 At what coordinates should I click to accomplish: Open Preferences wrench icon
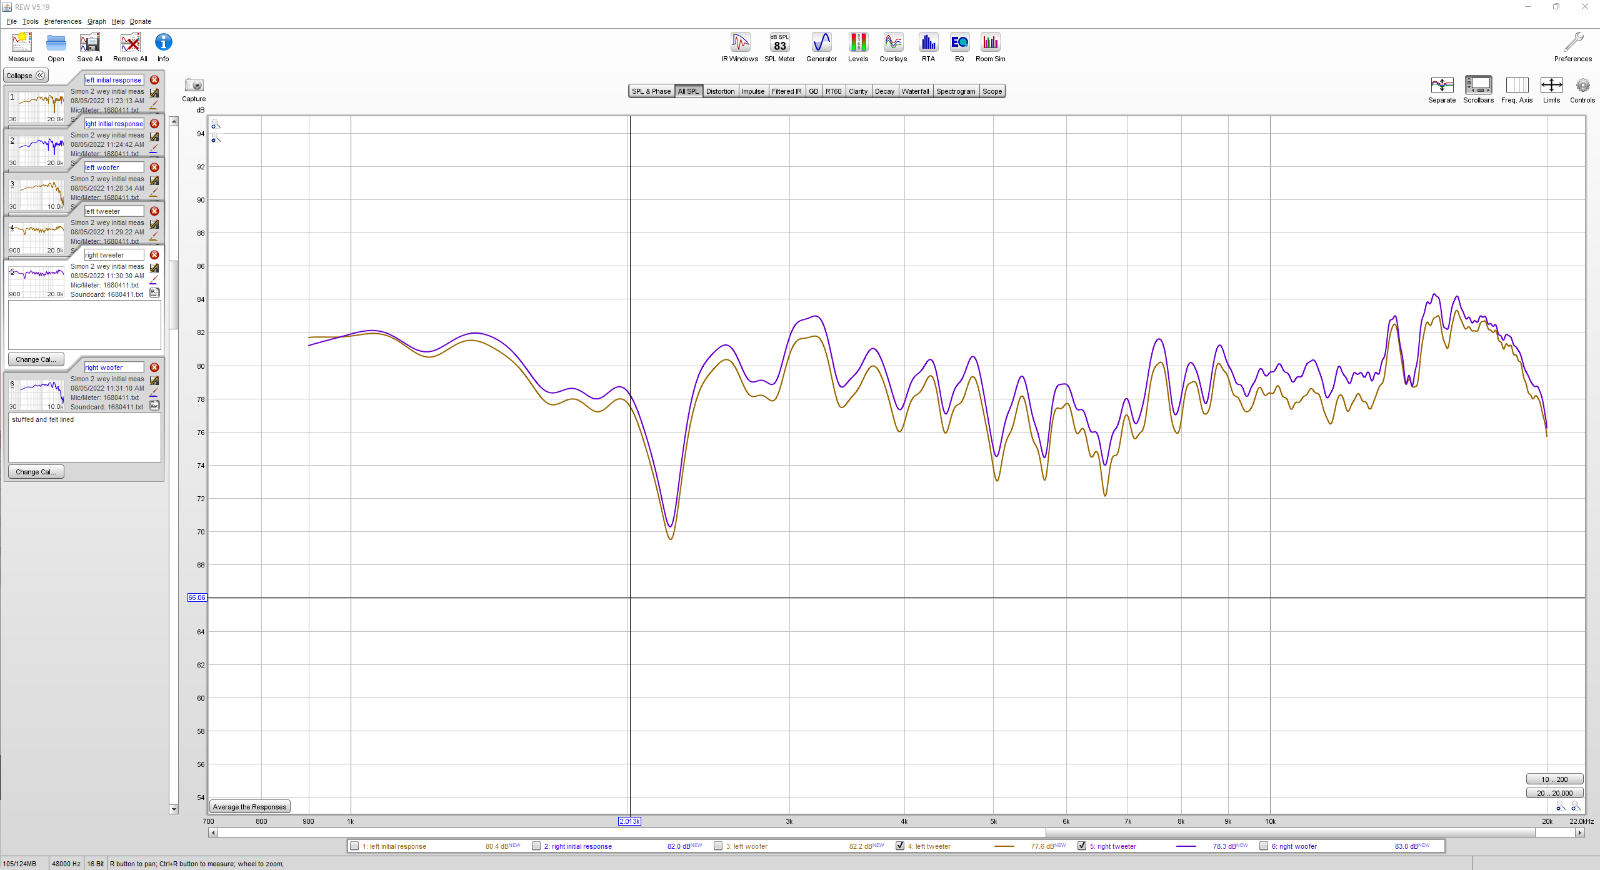point(1573,46)
